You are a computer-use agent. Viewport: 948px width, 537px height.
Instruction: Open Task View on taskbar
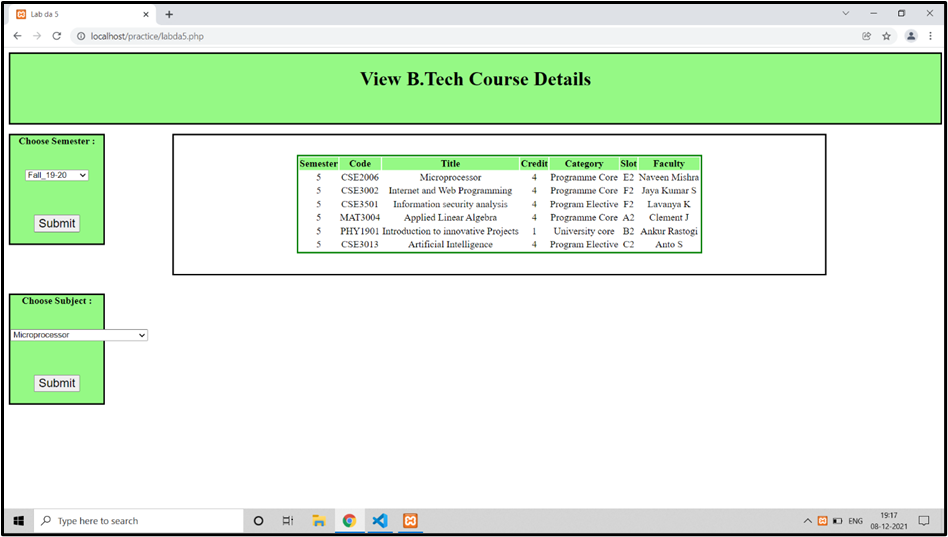coord(288,521)
